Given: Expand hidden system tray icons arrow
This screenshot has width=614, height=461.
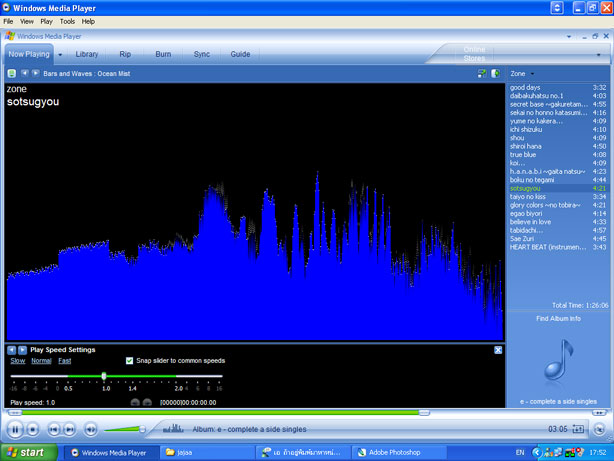Looking at the screenshot, I should pyautogui.click(x=536, y=452).
